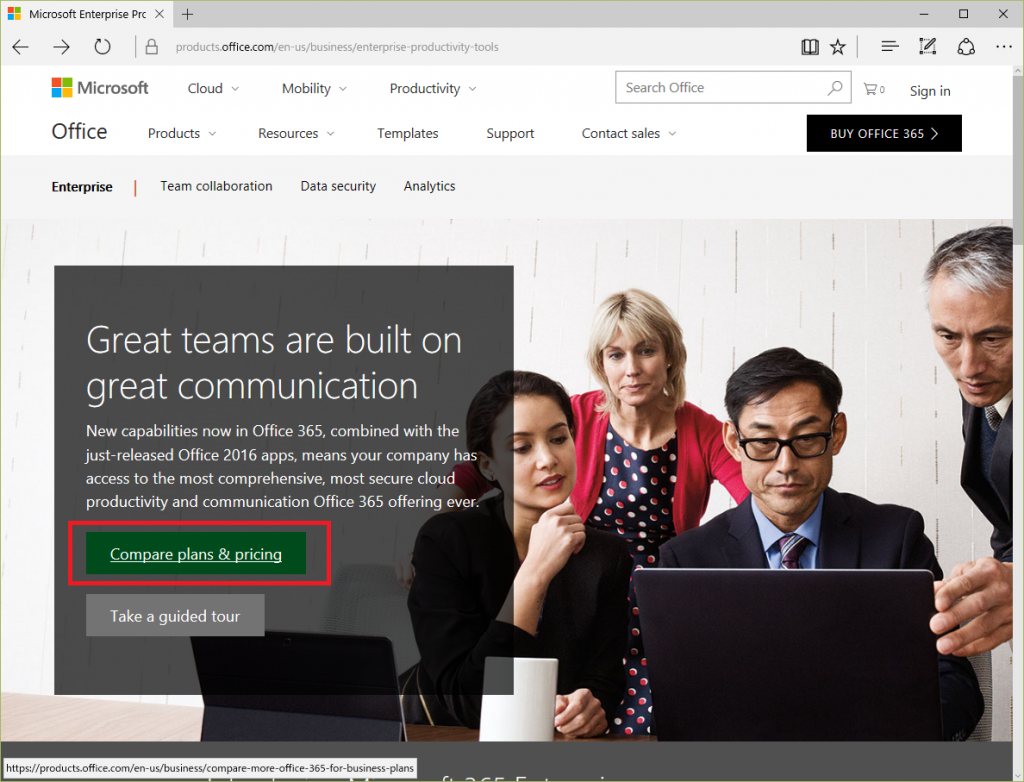Go forward to the next page
The height and width of the screenshot is (782, 1024).
61,47
